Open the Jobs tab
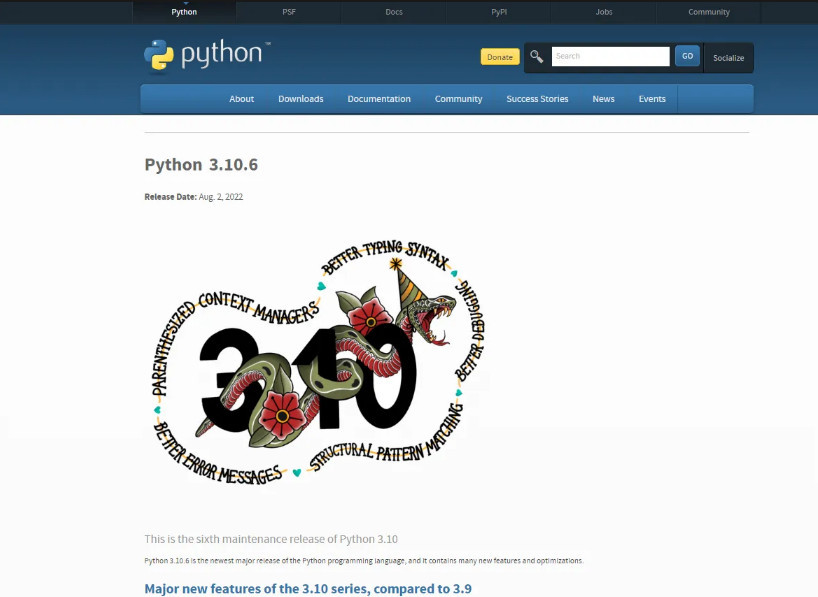Viewport: 818px width, 597px height. pos(604,12)
